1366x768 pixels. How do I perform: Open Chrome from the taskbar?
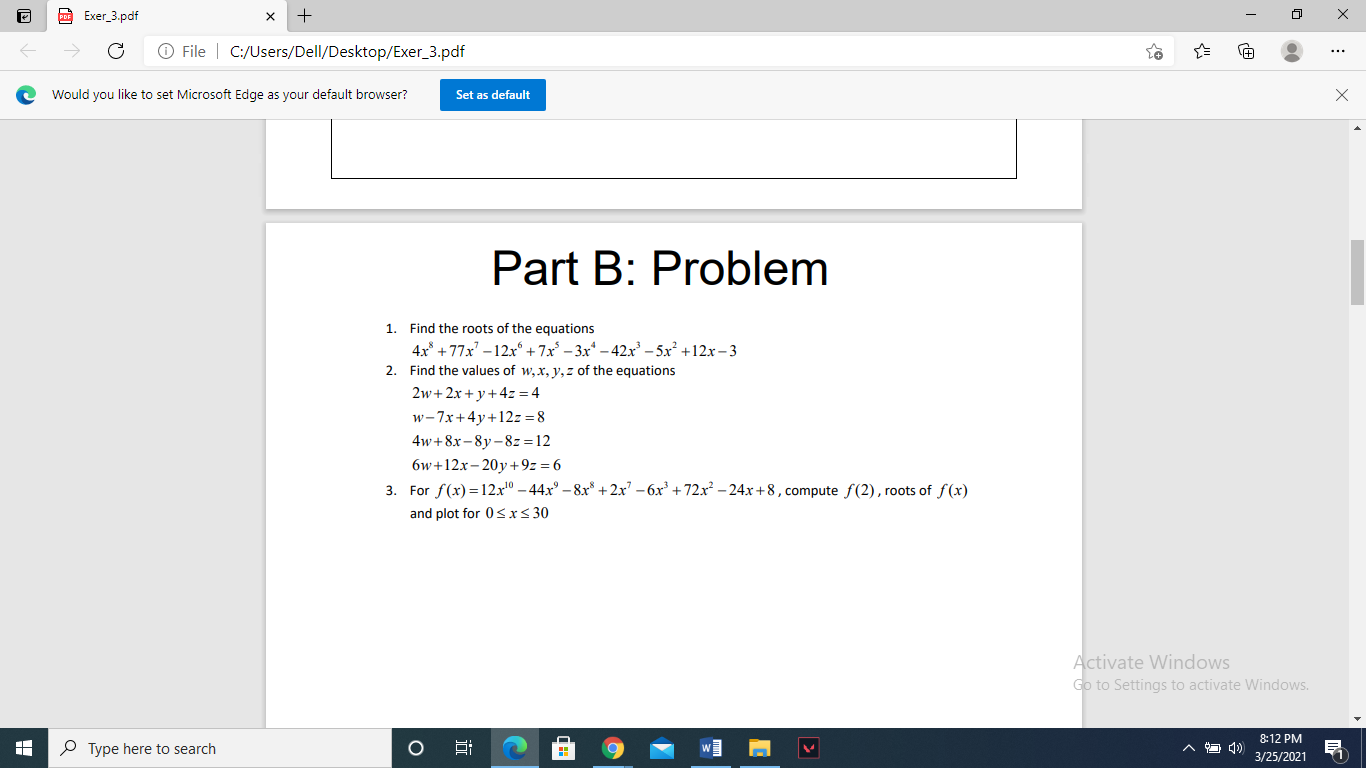[x=612, y=747]
